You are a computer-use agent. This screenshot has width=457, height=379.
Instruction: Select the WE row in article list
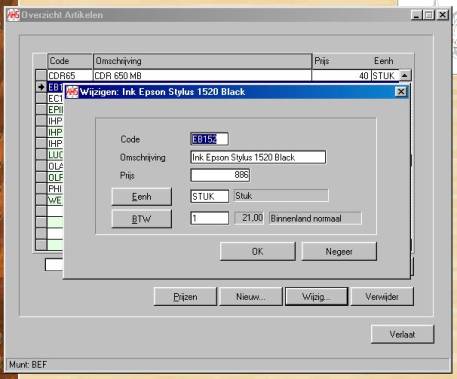[x=55, y=200]
